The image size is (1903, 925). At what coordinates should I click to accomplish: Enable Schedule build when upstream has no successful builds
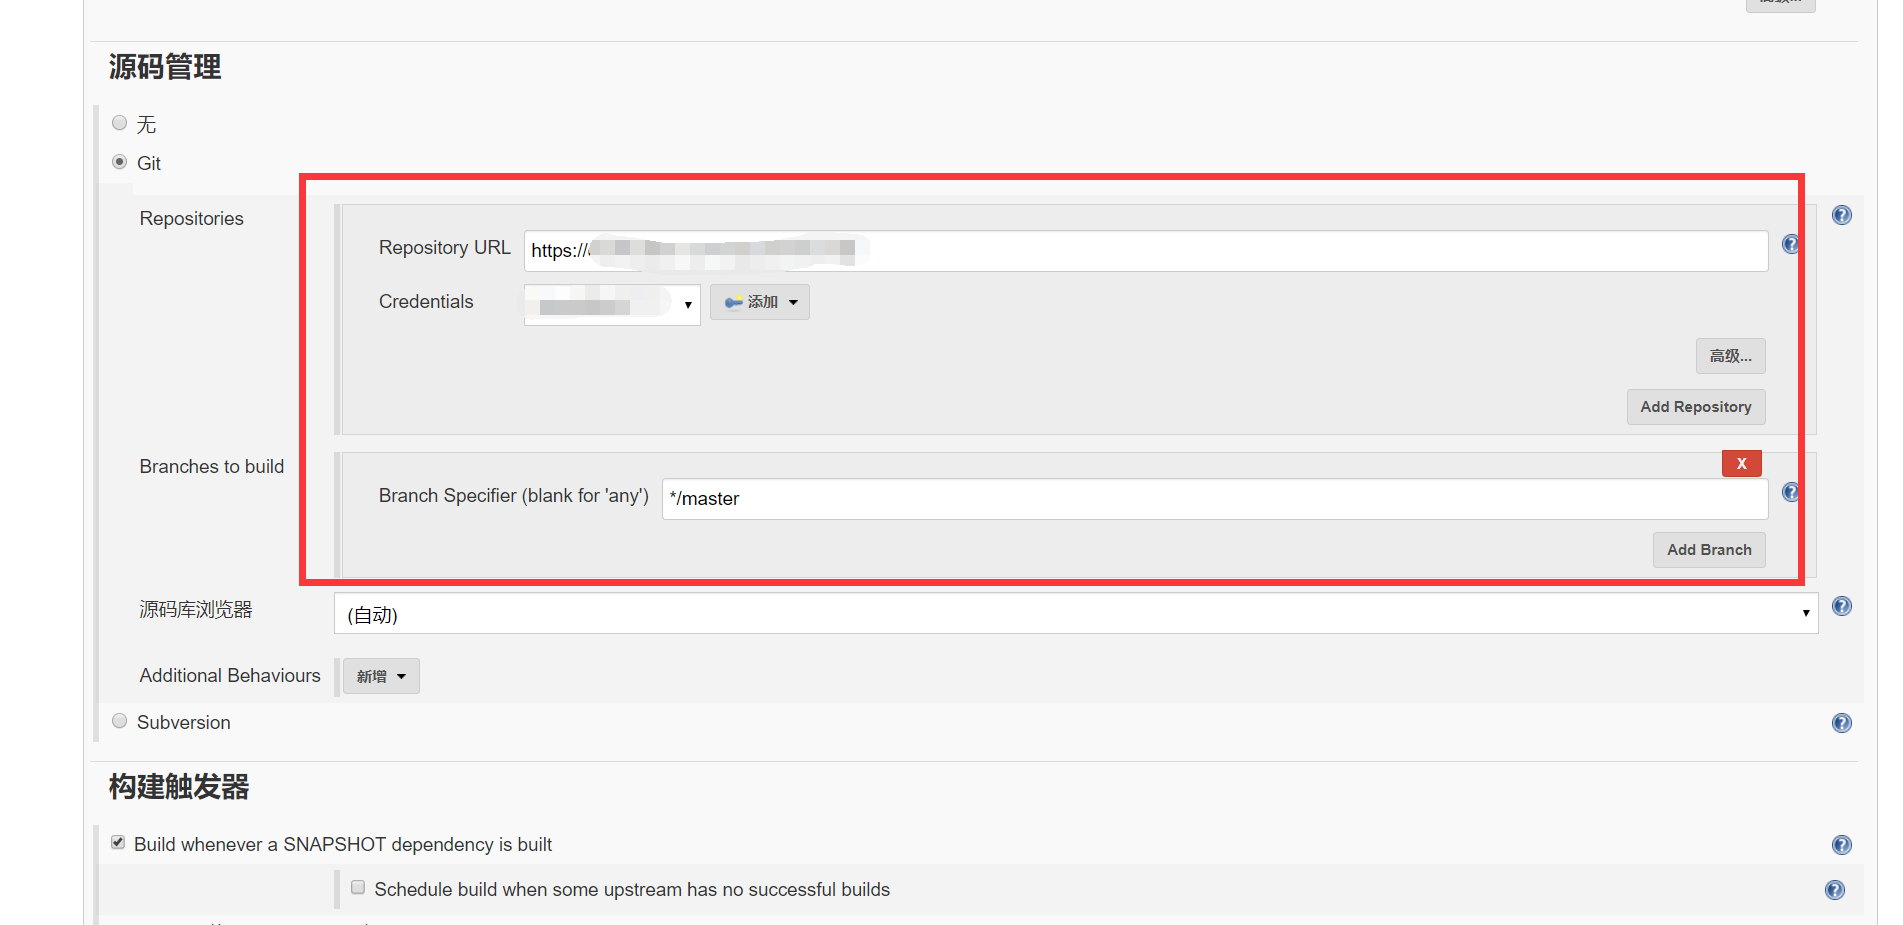[x=358, y=888]
